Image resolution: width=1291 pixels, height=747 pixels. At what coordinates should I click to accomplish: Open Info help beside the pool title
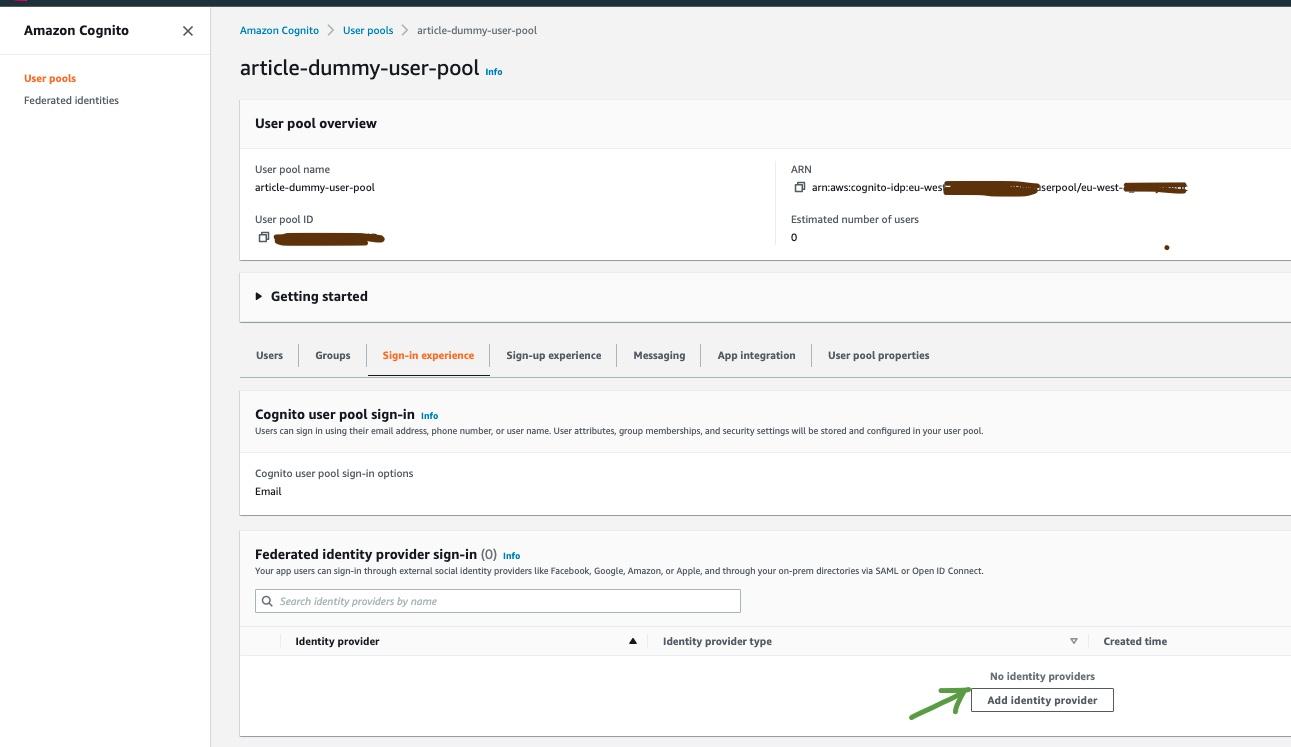[x=493, y=72]
